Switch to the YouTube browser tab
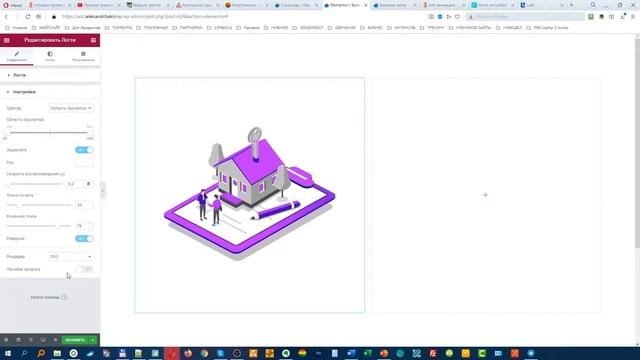 98,5
